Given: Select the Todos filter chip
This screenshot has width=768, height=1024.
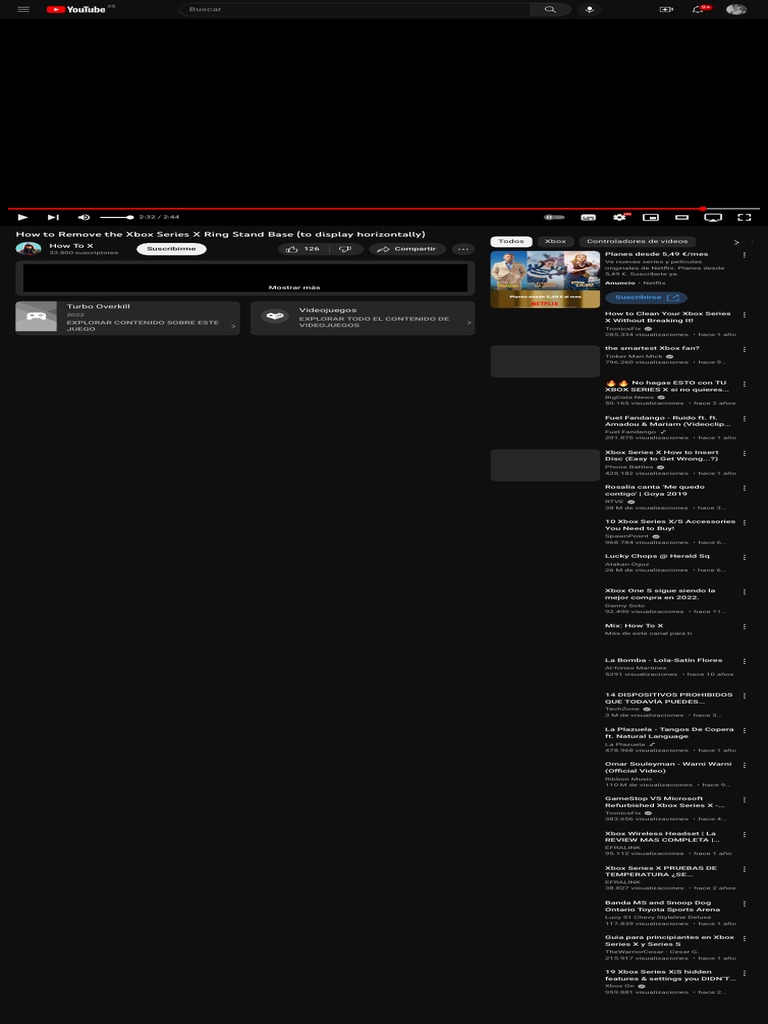Looking at the screenshot, I should (x=511, y=241).
